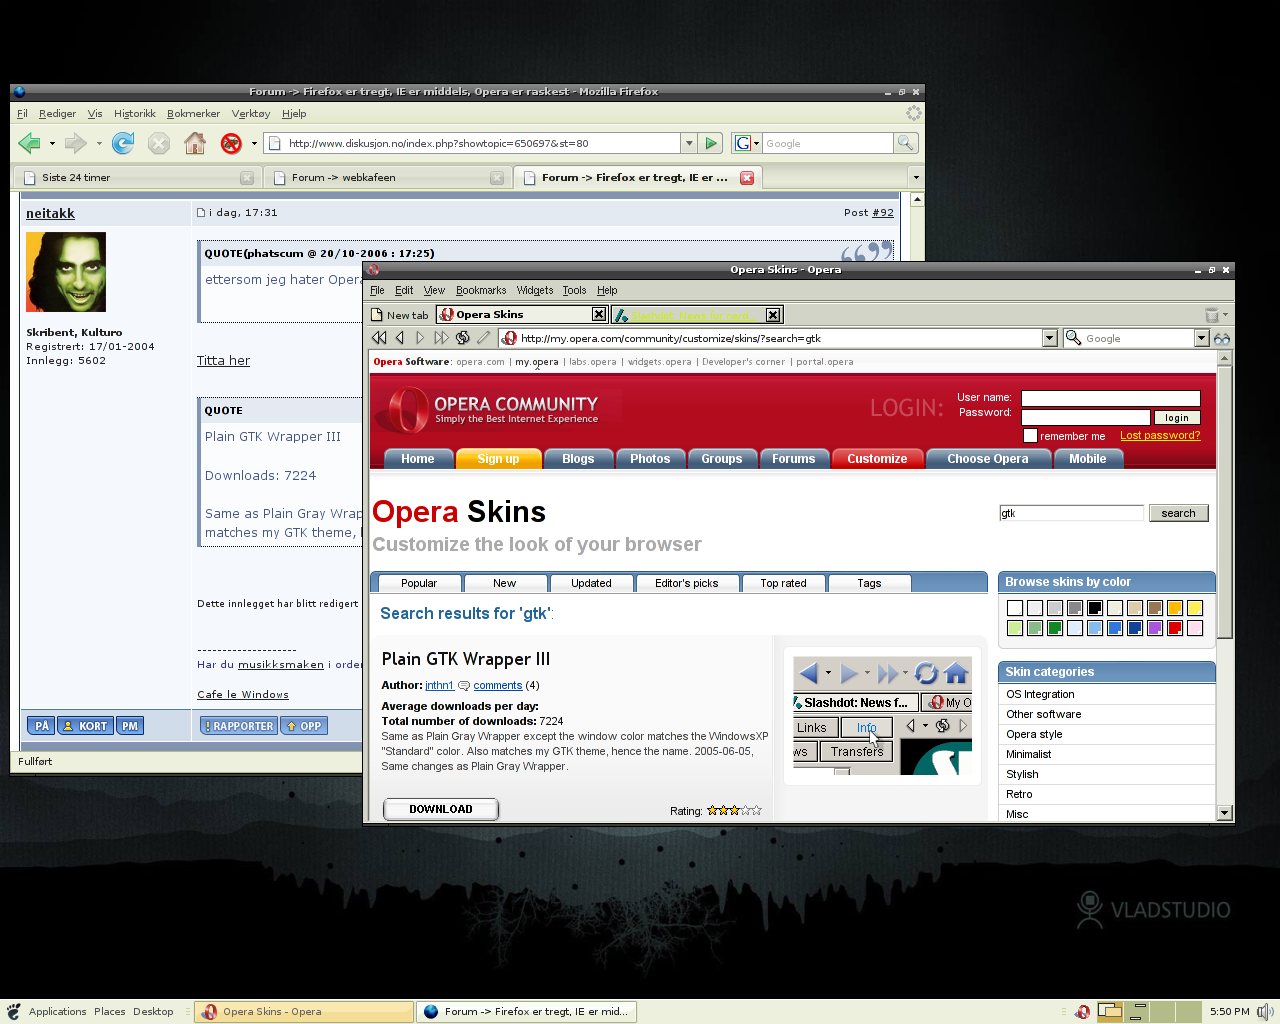Click the Firefox search magnifier icon

click(905, 143)
